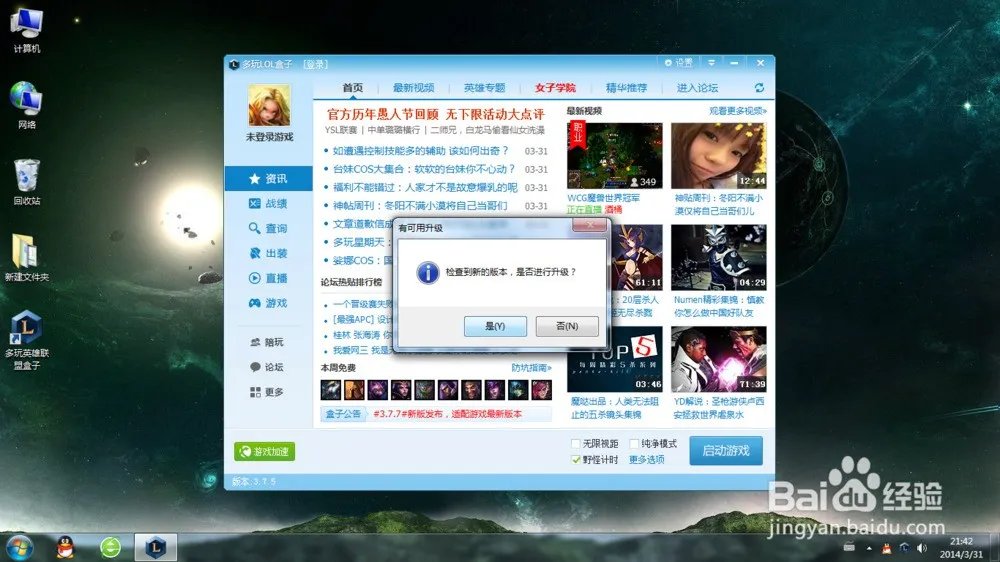Click the volume icon in system tray
The width and height of the screenshot is (1000, 562).
[x=922, y=547]
